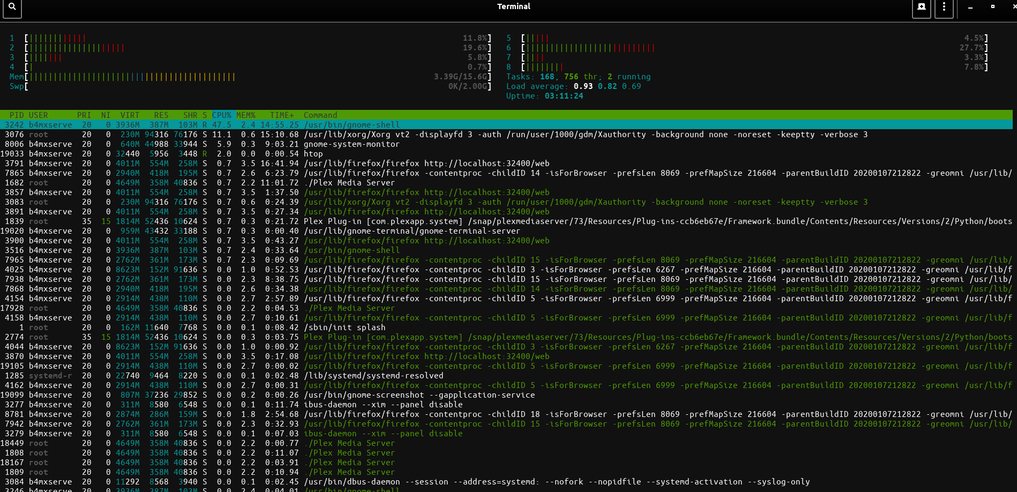The image size is (1017, 492).
Task: Select the gnome-screenshot process row
Action: click(x=508, y=395)
